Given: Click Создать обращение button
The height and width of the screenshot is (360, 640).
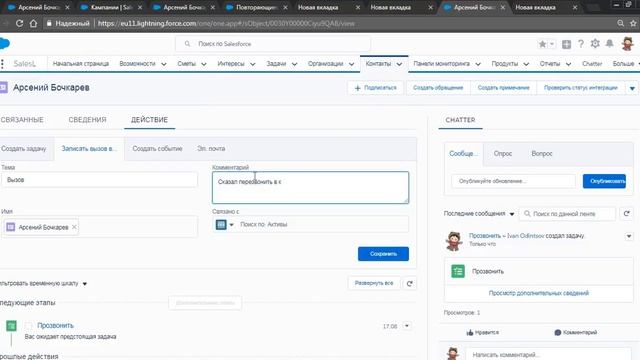Looking at the screenshot, I should click(438, 88).
